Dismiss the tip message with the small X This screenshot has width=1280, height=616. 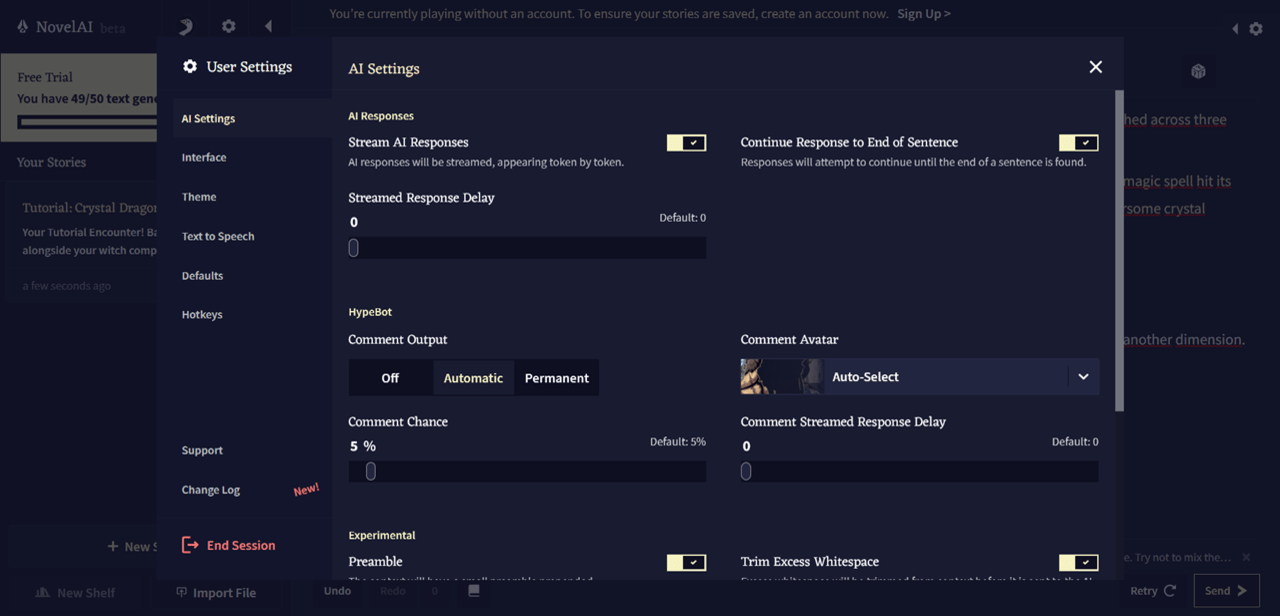[1246, 557]
